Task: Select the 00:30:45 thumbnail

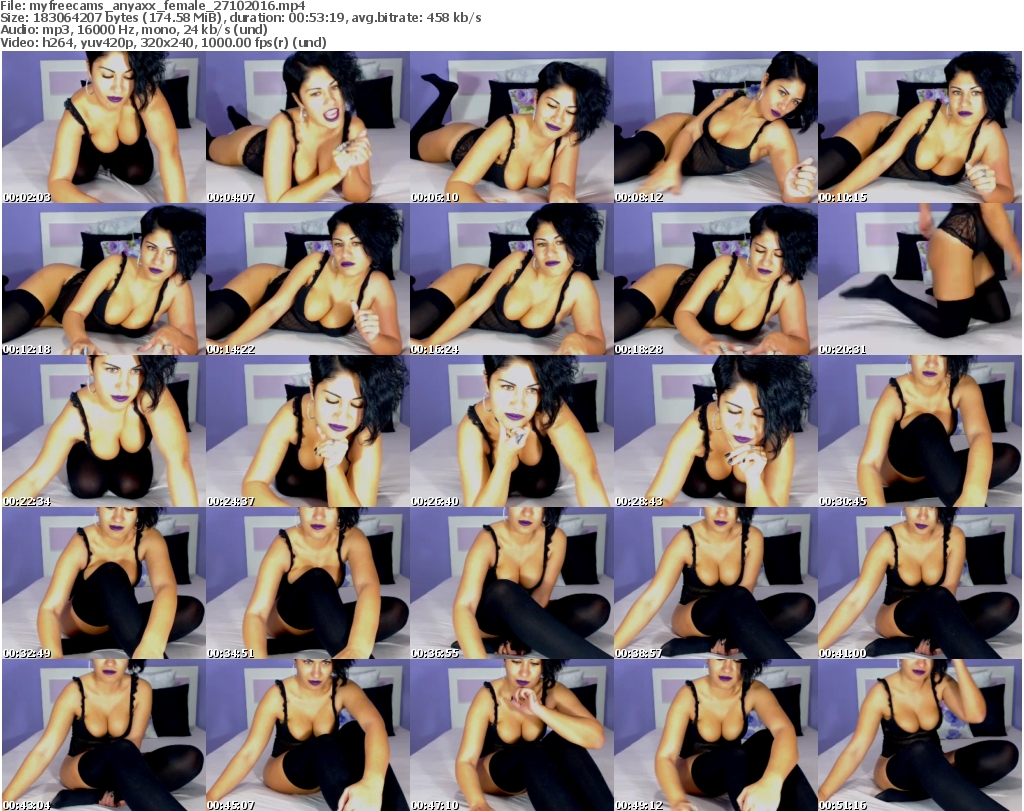Action: click(919, 431)
